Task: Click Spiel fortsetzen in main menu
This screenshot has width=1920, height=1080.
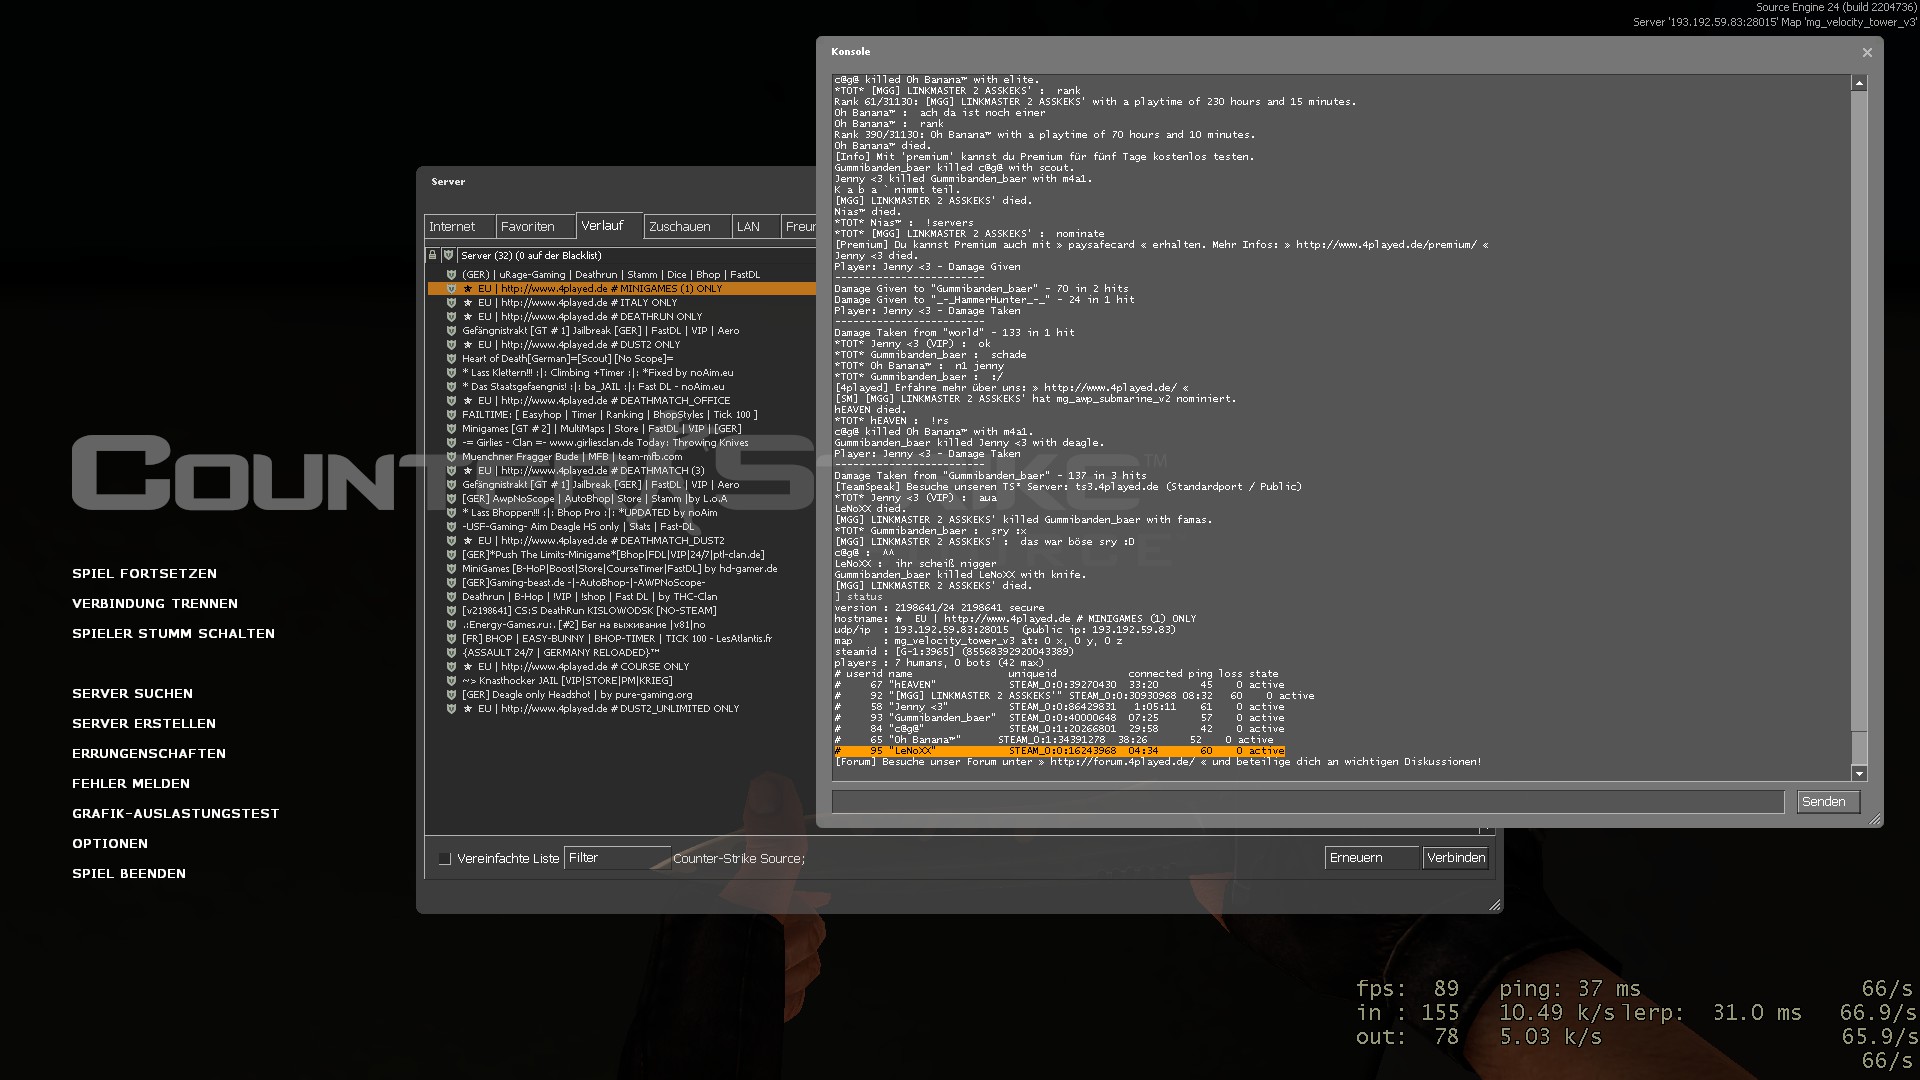Action: click(x=144, y=574)
